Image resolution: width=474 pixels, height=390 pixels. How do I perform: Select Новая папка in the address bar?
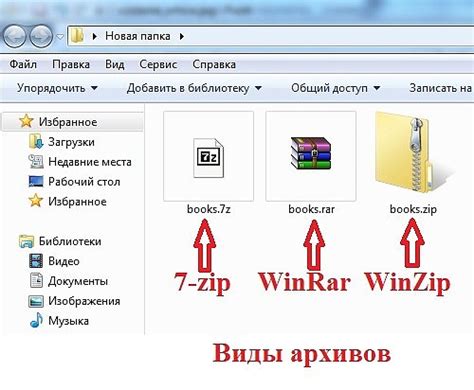point(138,36)
